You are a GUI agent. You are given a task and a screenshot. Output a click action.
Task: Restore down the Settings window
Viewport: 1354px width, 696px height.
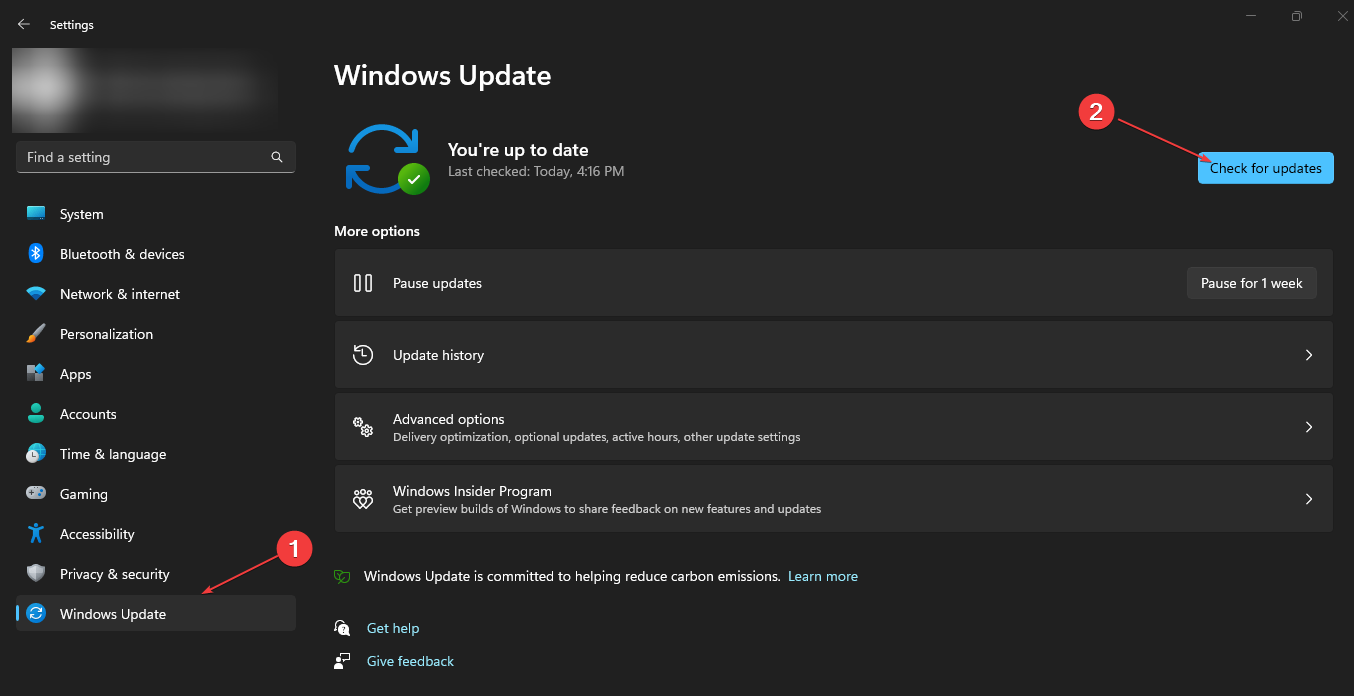[x=1297, y=16]
